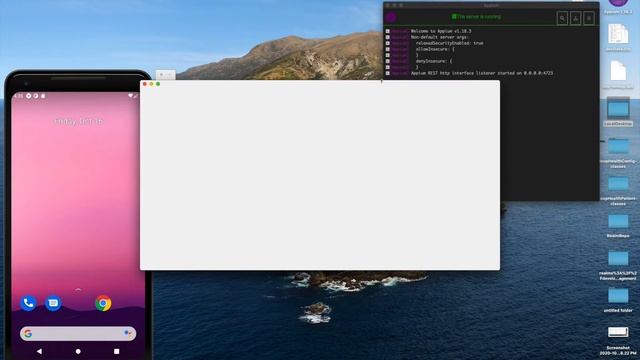Select the Appium 1.18.3 desktop icon

coord(618,6)
